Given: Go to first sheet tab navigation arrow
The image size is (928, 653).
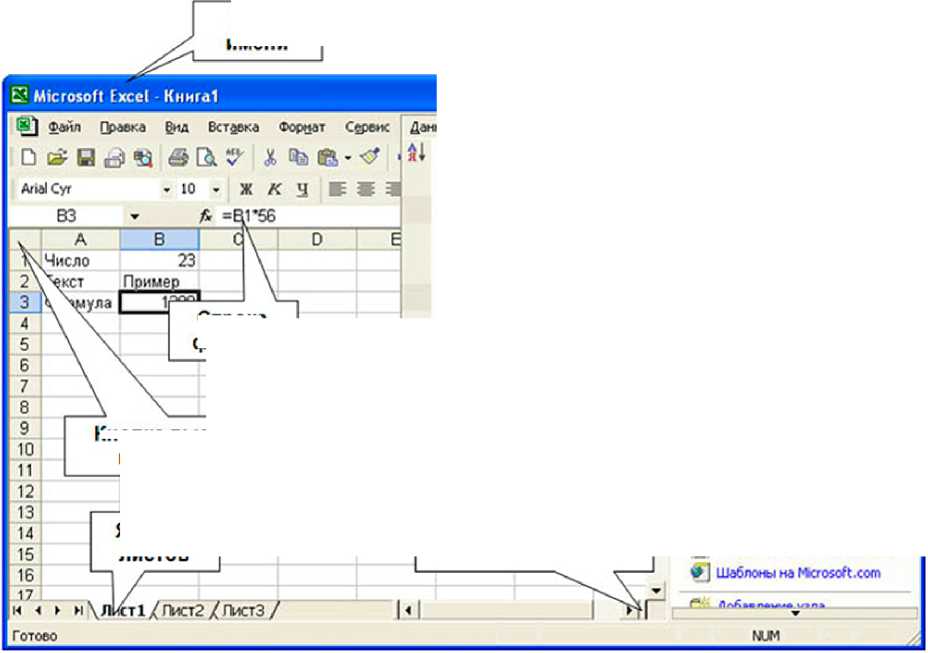Looking at the screenshot, I should (18, 610).
